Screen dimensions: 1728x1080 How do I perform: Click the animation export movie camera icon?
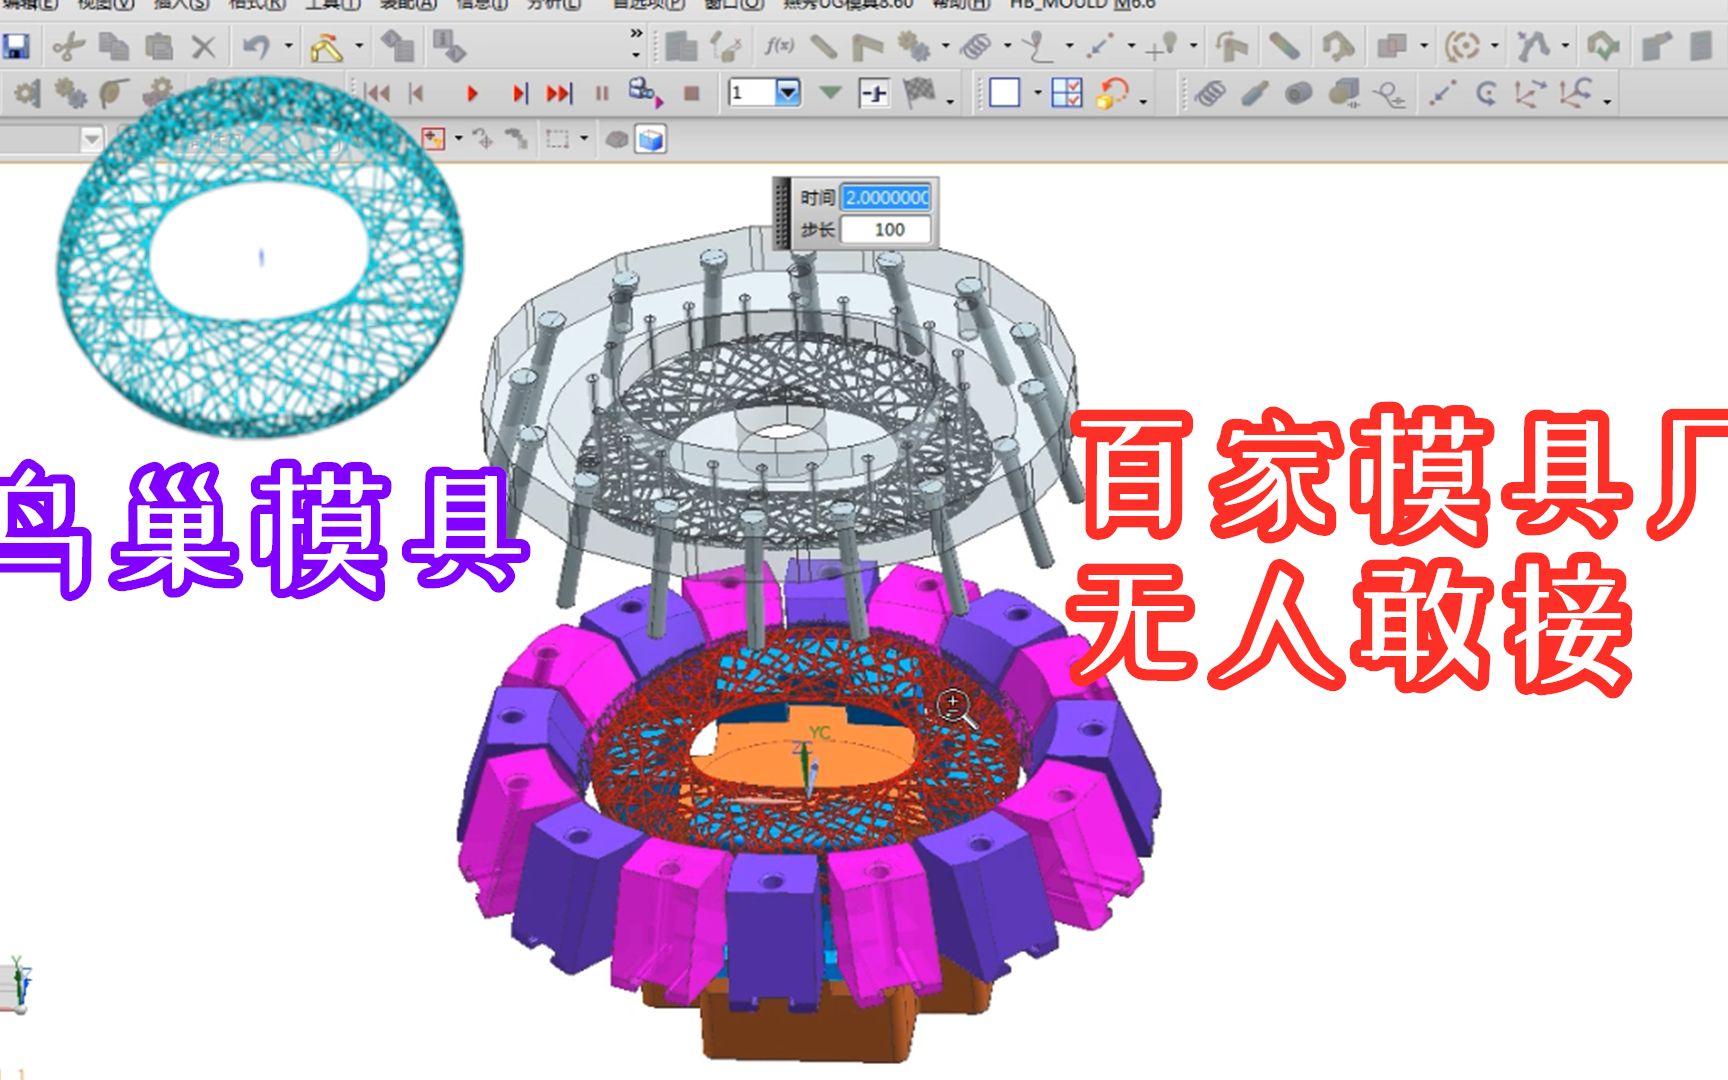tap(640, 92)
